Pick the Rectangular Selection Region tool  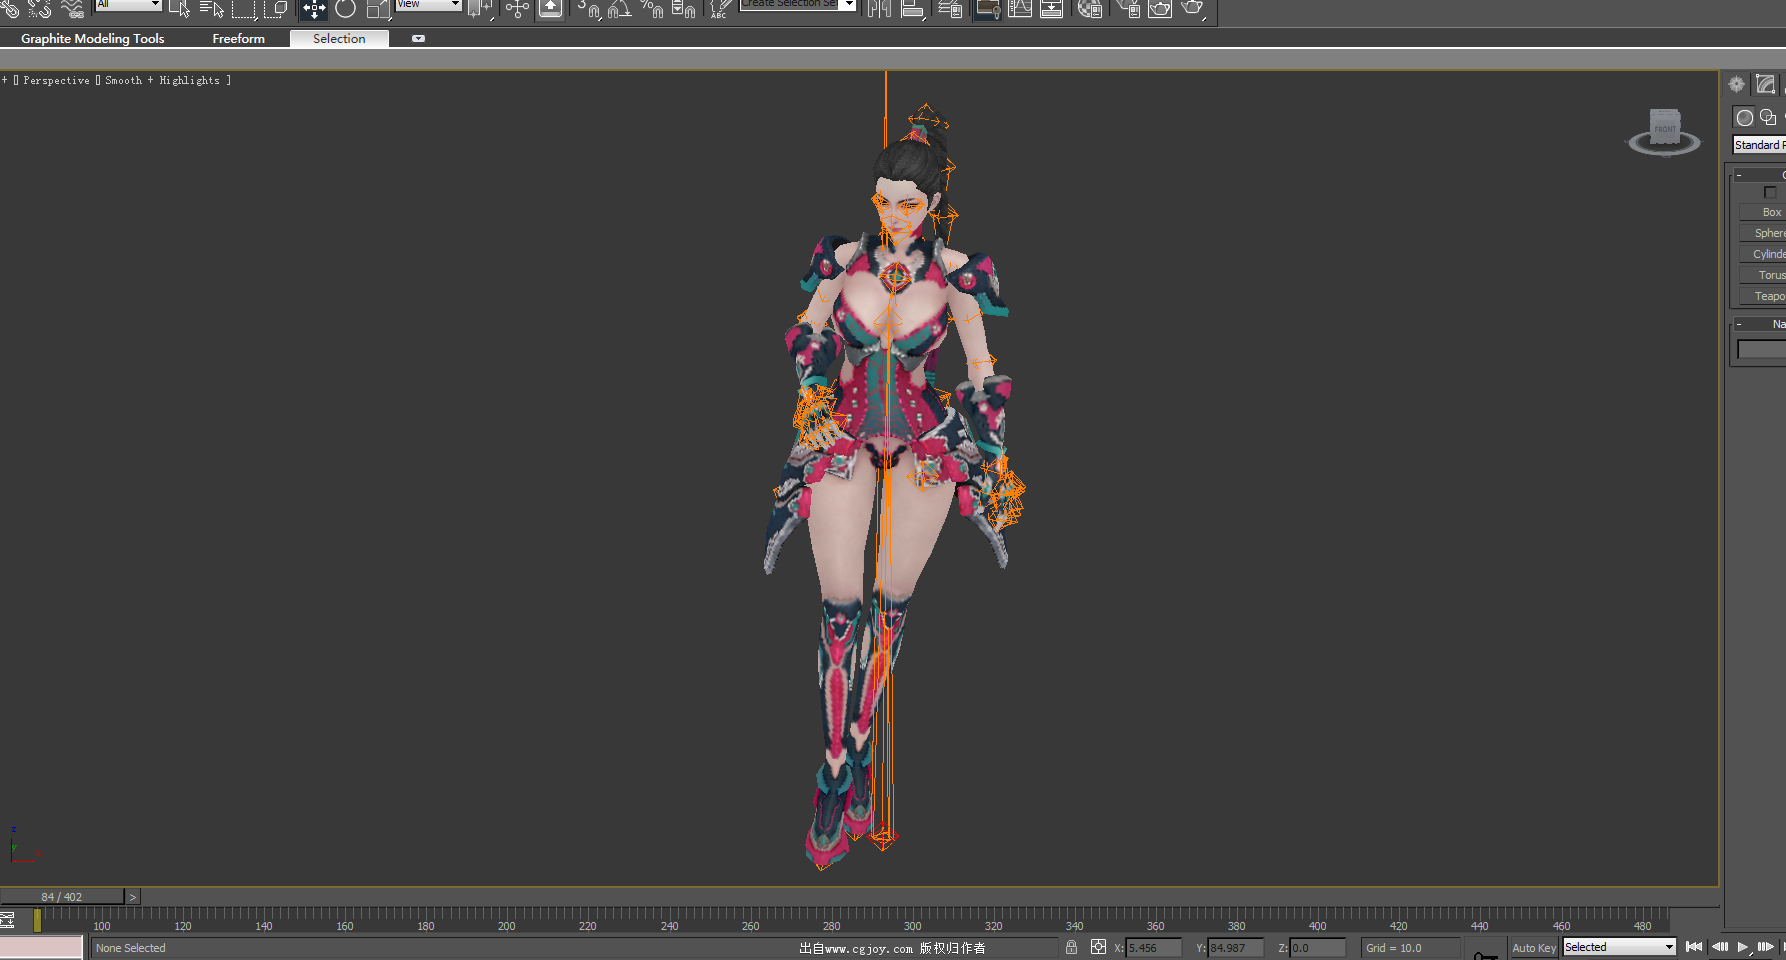click(x=244, y=9)
